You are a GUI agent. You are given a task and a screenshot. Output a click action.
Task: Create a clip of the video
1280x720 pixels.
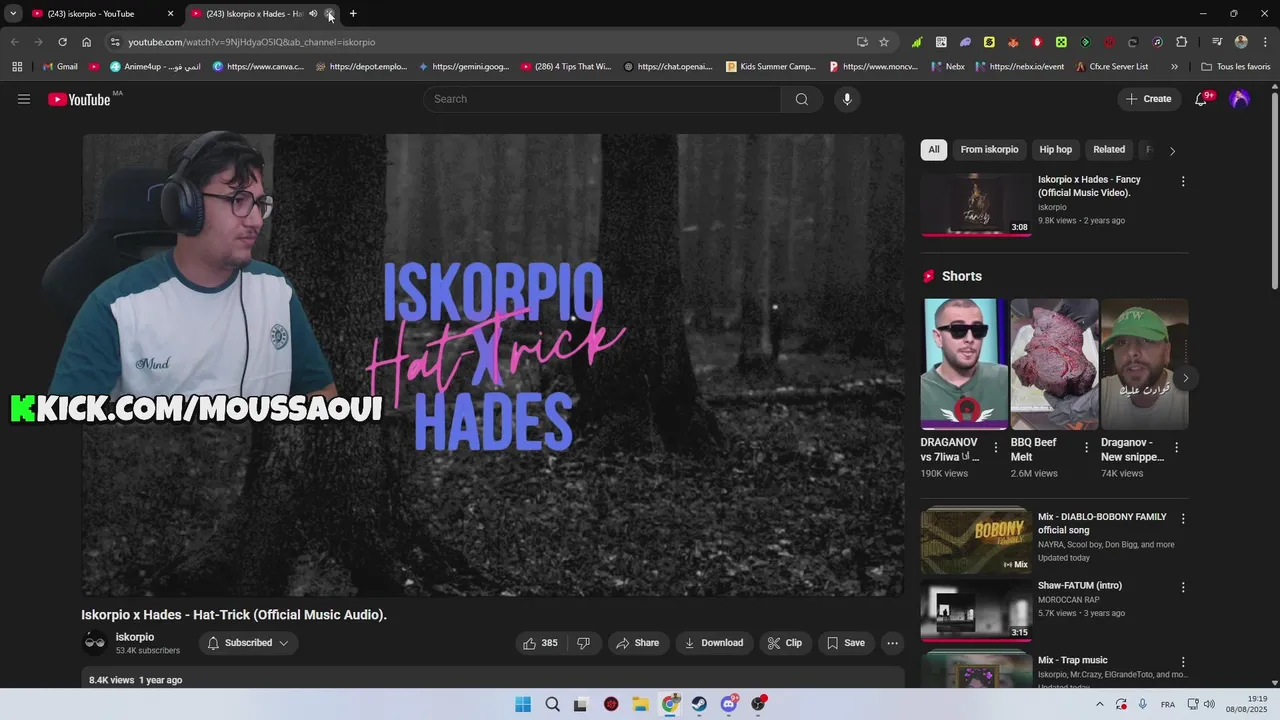click(785, 643)
